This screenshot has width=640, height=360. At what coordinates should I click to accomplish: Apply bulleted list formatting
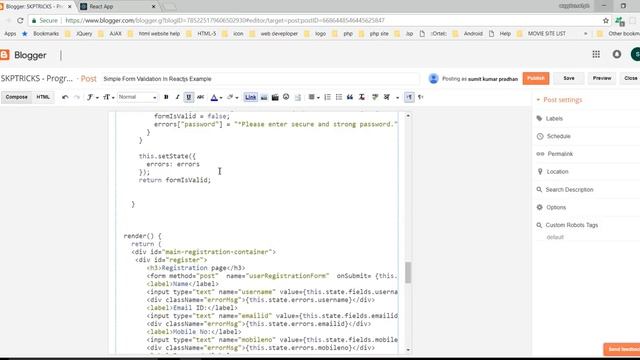pyautogui.click(x=339, y=97)
